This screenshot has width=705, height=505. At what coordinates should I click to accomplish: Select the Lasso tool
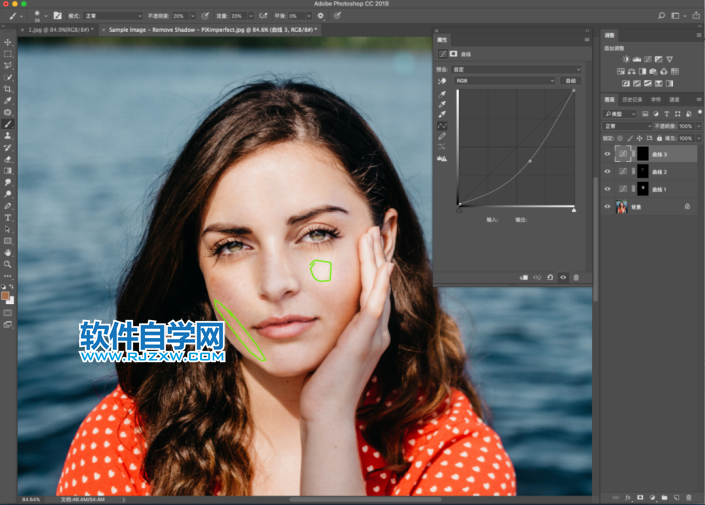[x=8, y=66]
